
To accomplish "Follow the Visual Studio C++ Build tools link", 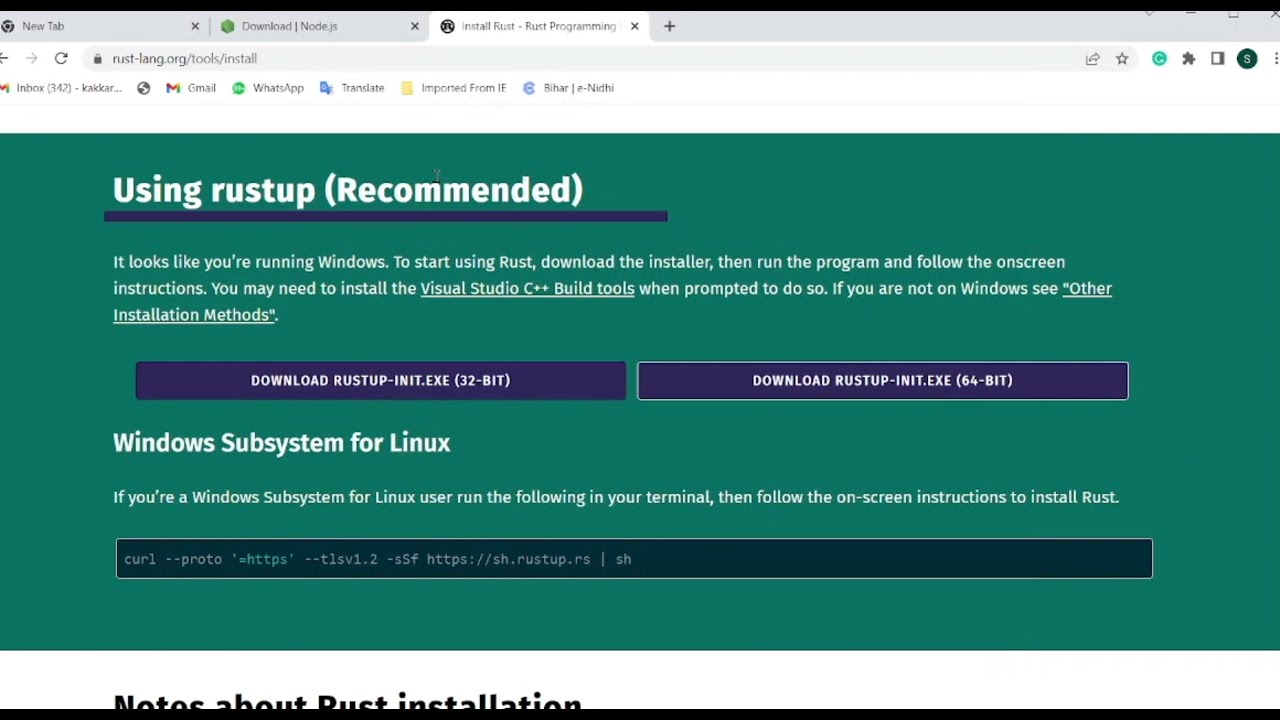I will (x=527, y=288).
